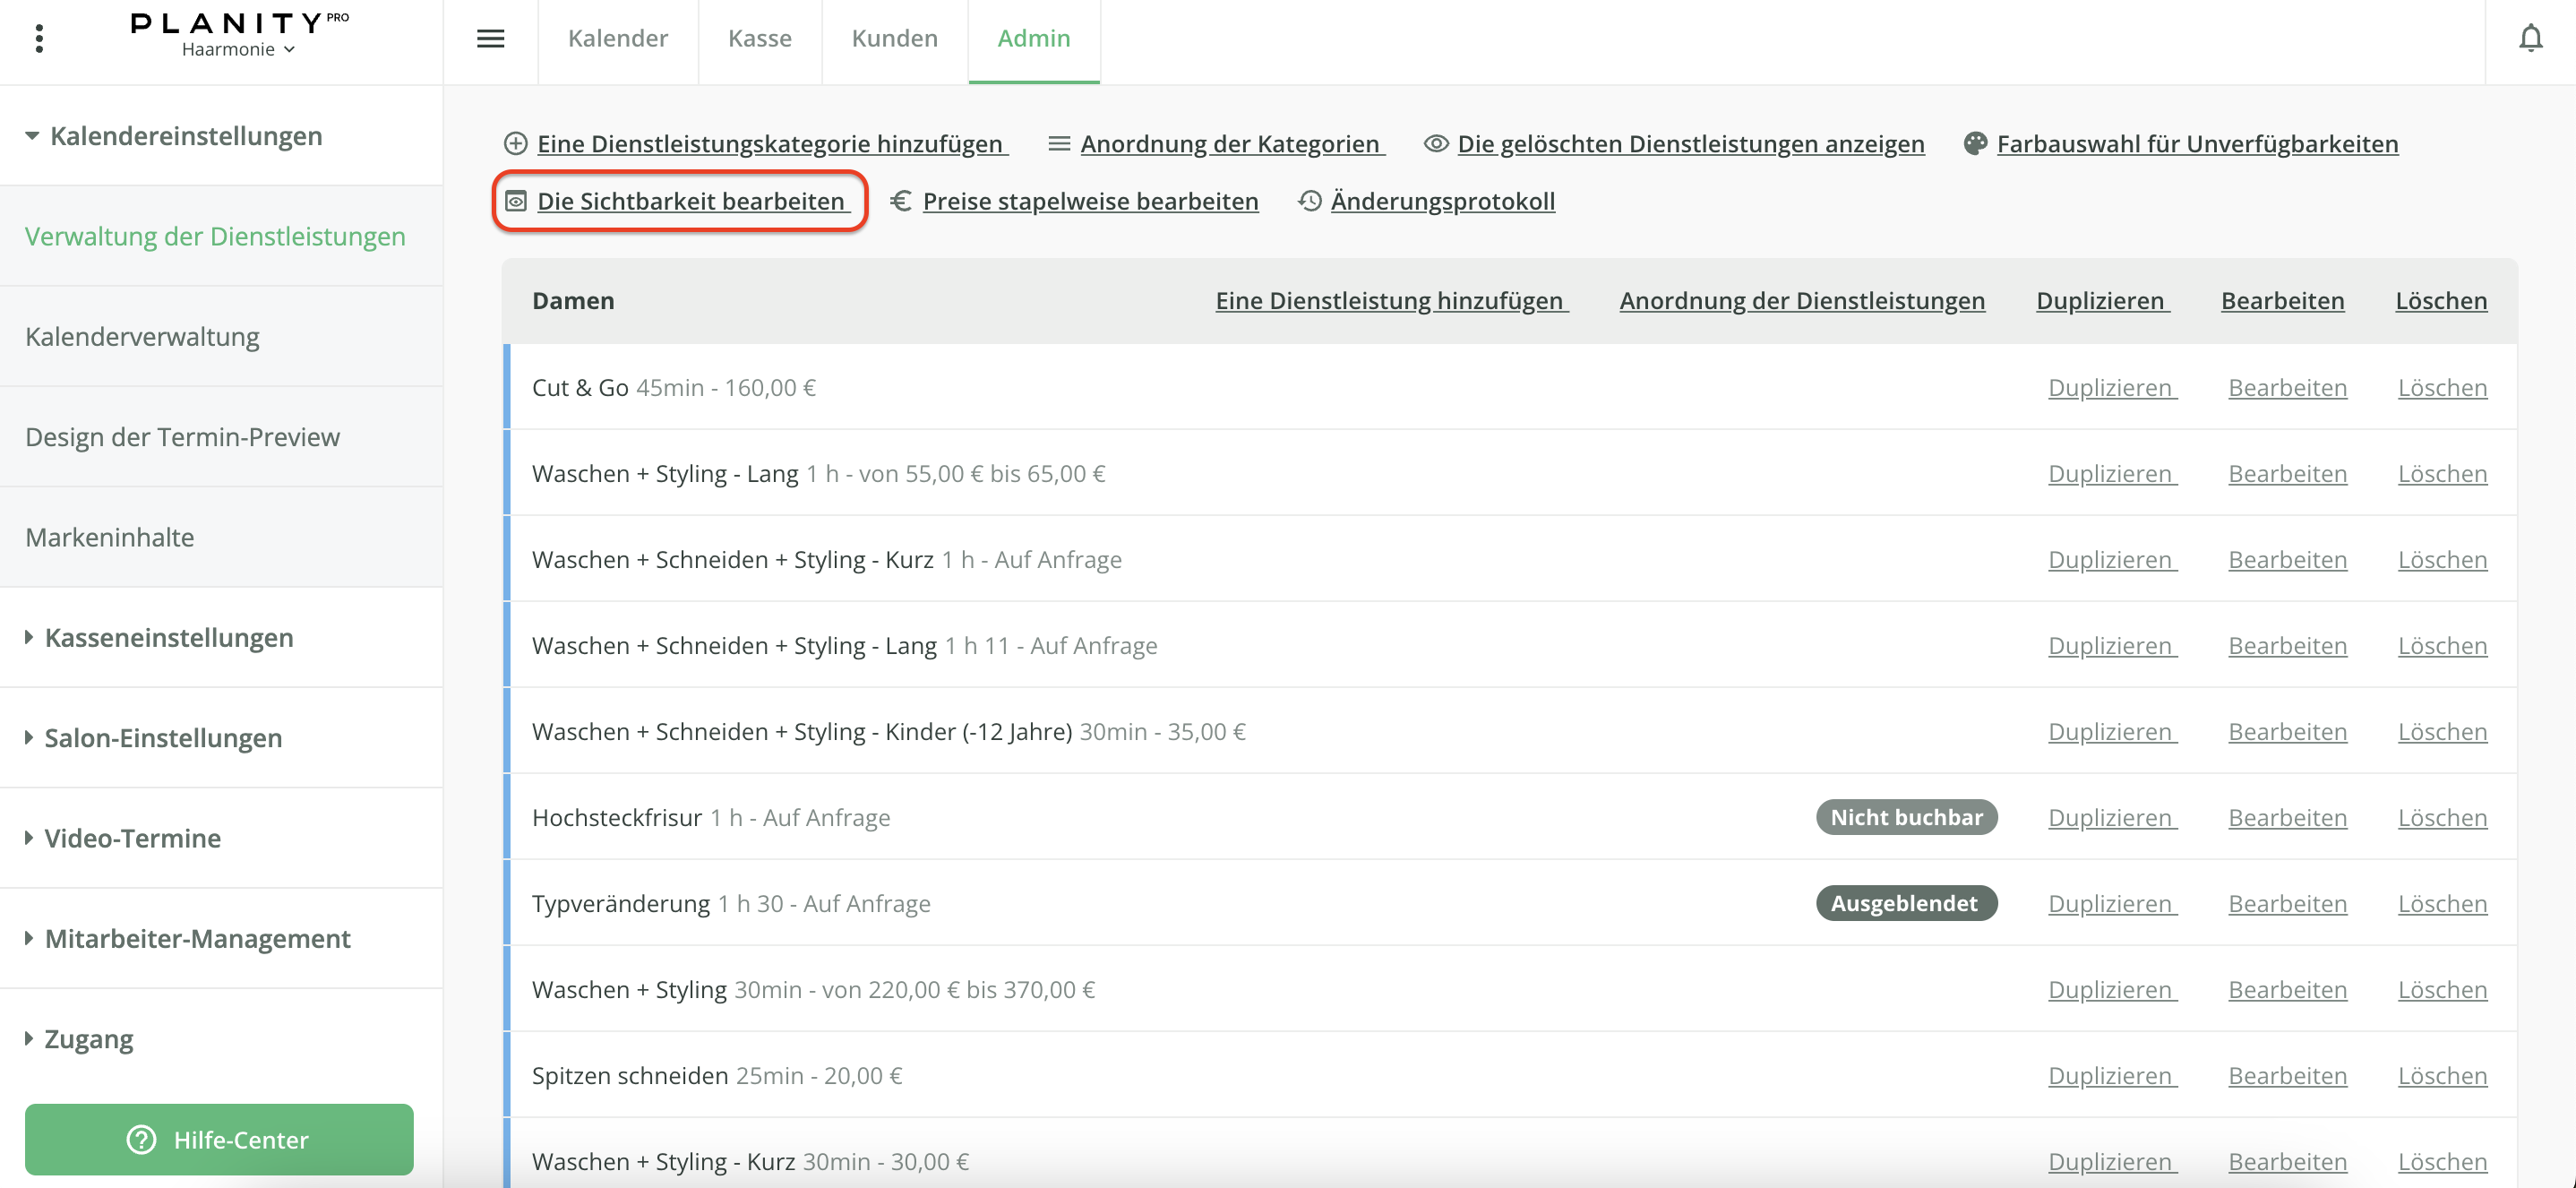
Task: Click the palette icon for color selection
Action: pyautogui.click(x=1975, y=144)
